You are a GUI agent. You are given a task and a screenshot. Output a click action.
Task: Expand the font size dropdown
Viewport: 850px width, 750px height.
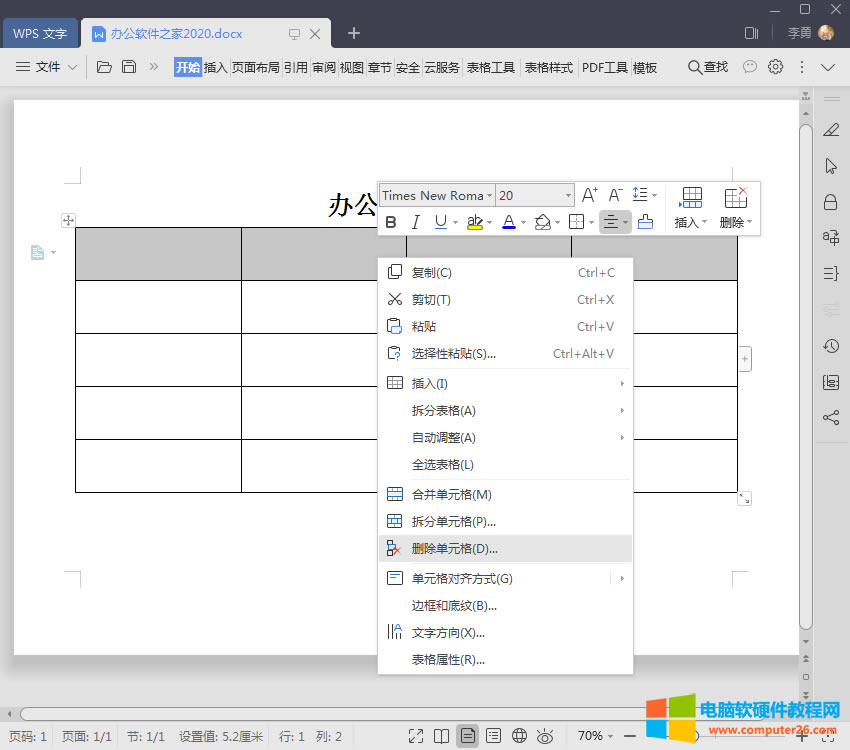tap(568, 196)
